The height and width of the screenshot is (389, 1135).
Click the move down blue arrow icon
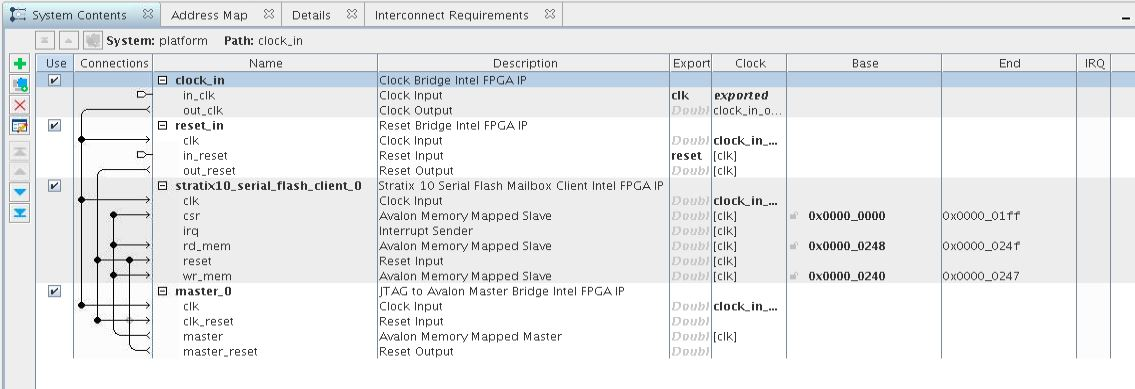(x=20, y=192)
